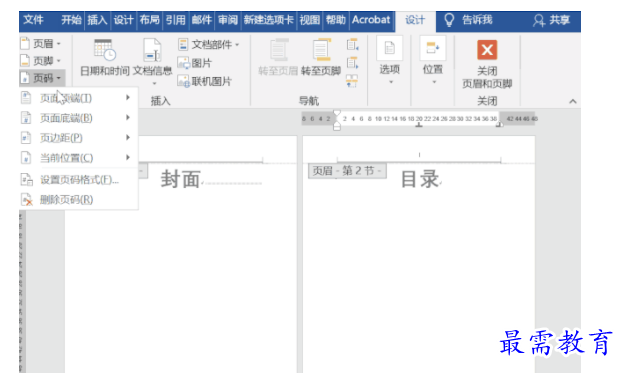Open the 选项 options dropdown
This screenshot has height=374, width=621.
pos(390,60)
